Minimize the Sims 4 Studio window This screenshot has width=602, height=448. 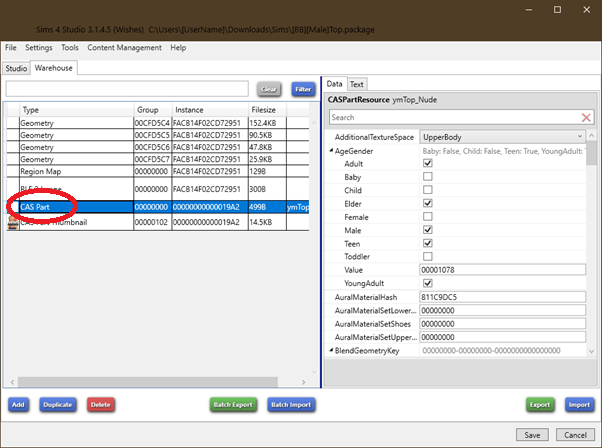click(529, 10)
